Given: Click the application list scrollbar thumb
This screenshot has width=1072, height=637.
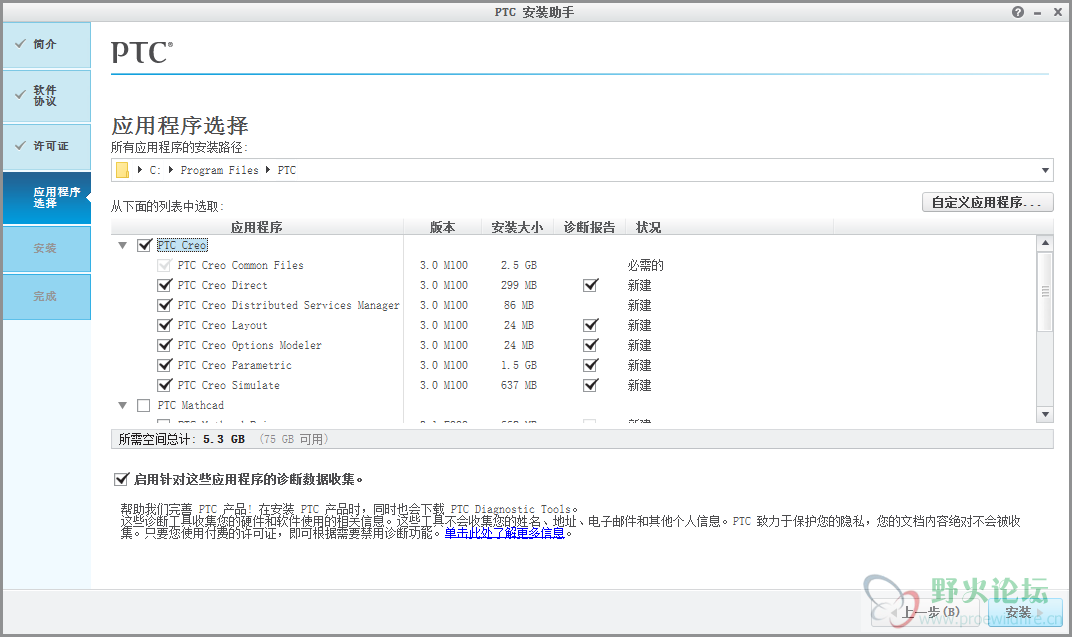Looking at the screenshot, I should pos(1045,292).
